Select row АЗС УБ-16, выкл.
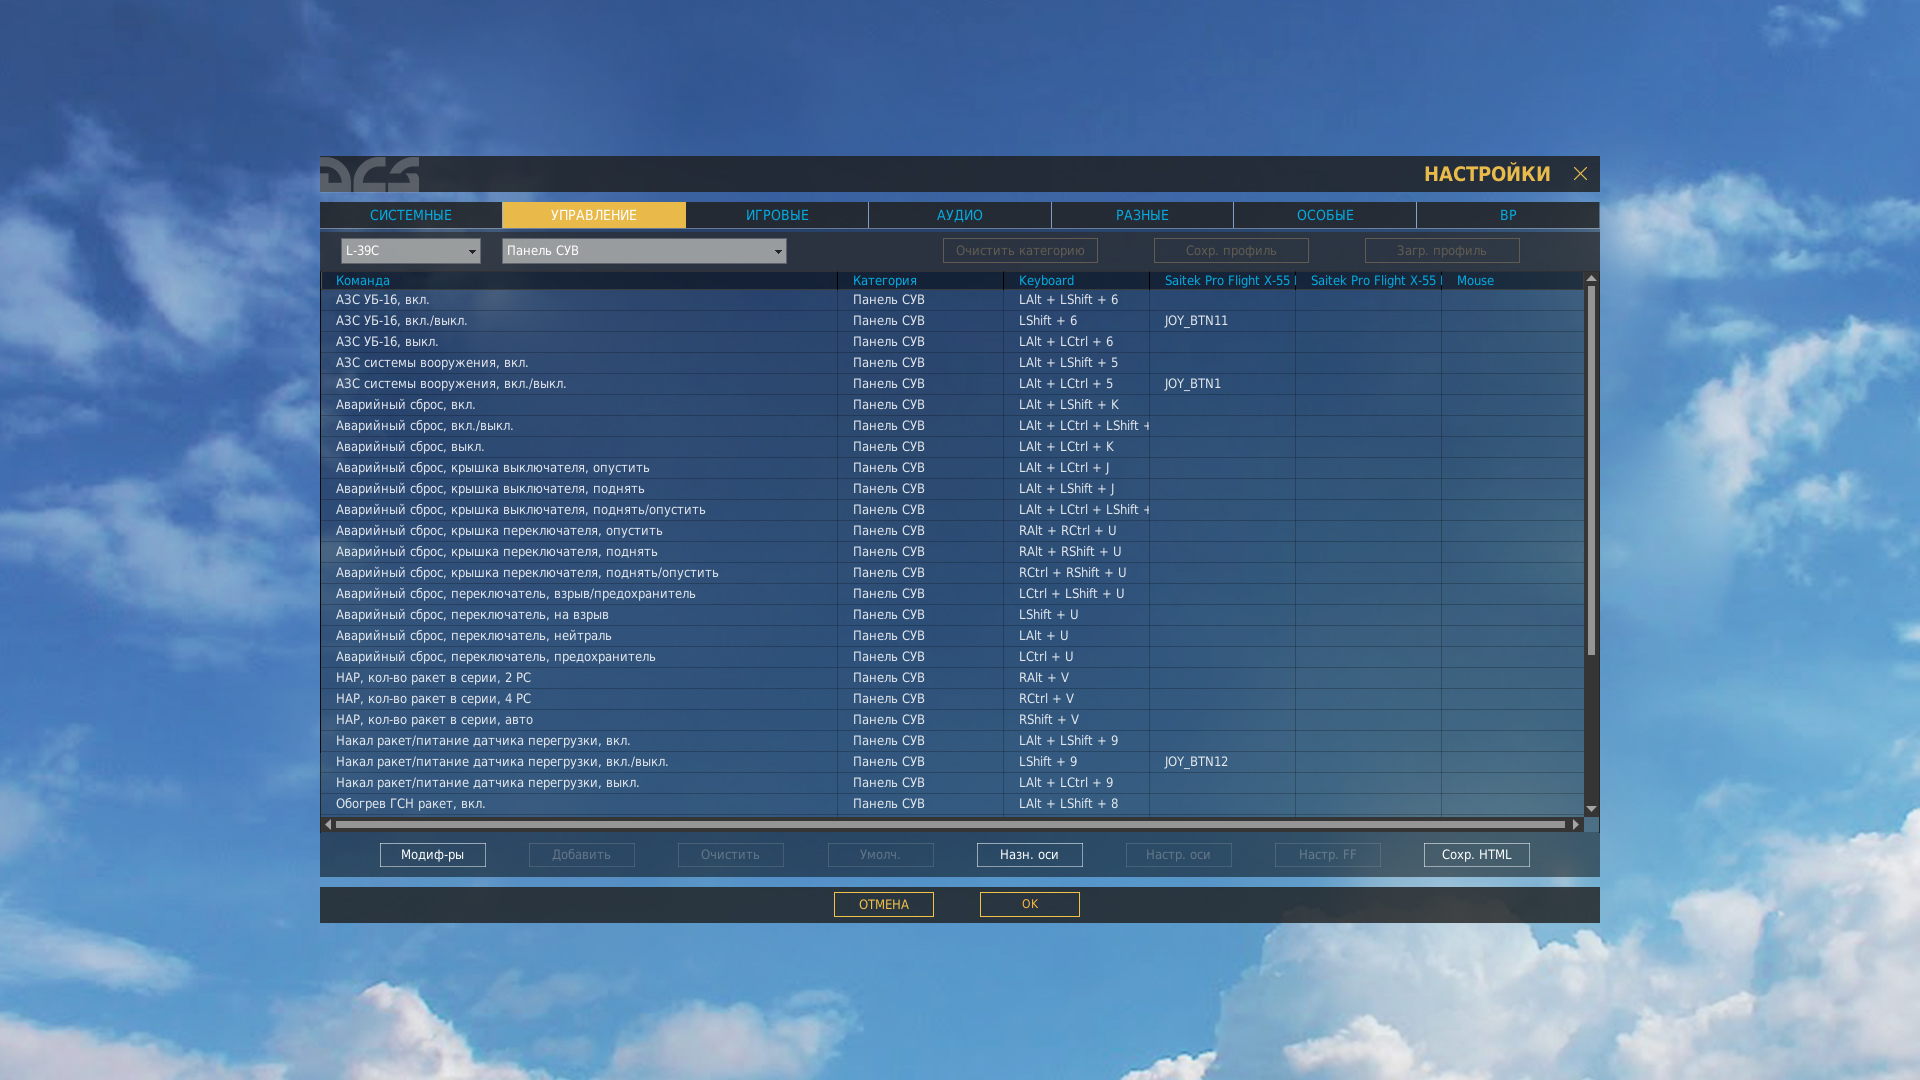Screen dimensions: 1920x1080 coord(952,342)
